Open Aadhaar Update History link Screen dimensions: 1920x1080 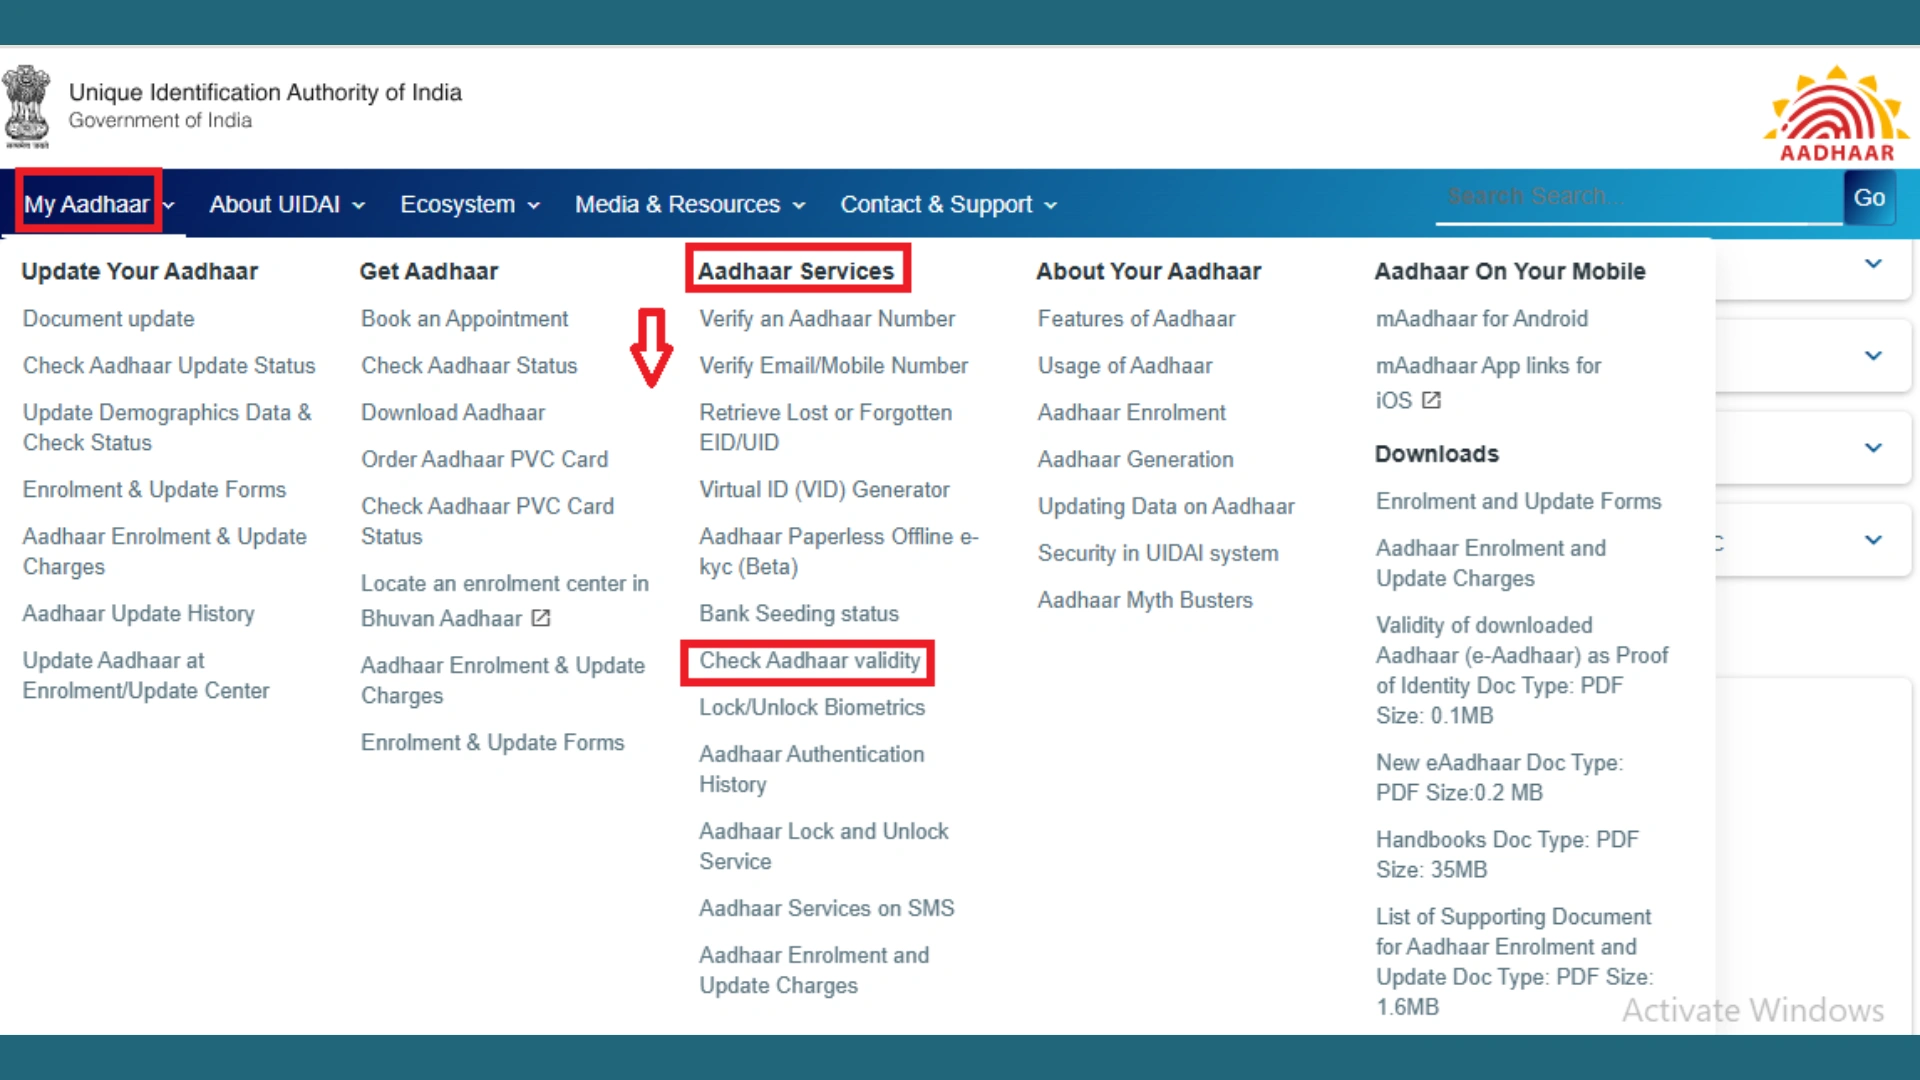click(139, 613)
